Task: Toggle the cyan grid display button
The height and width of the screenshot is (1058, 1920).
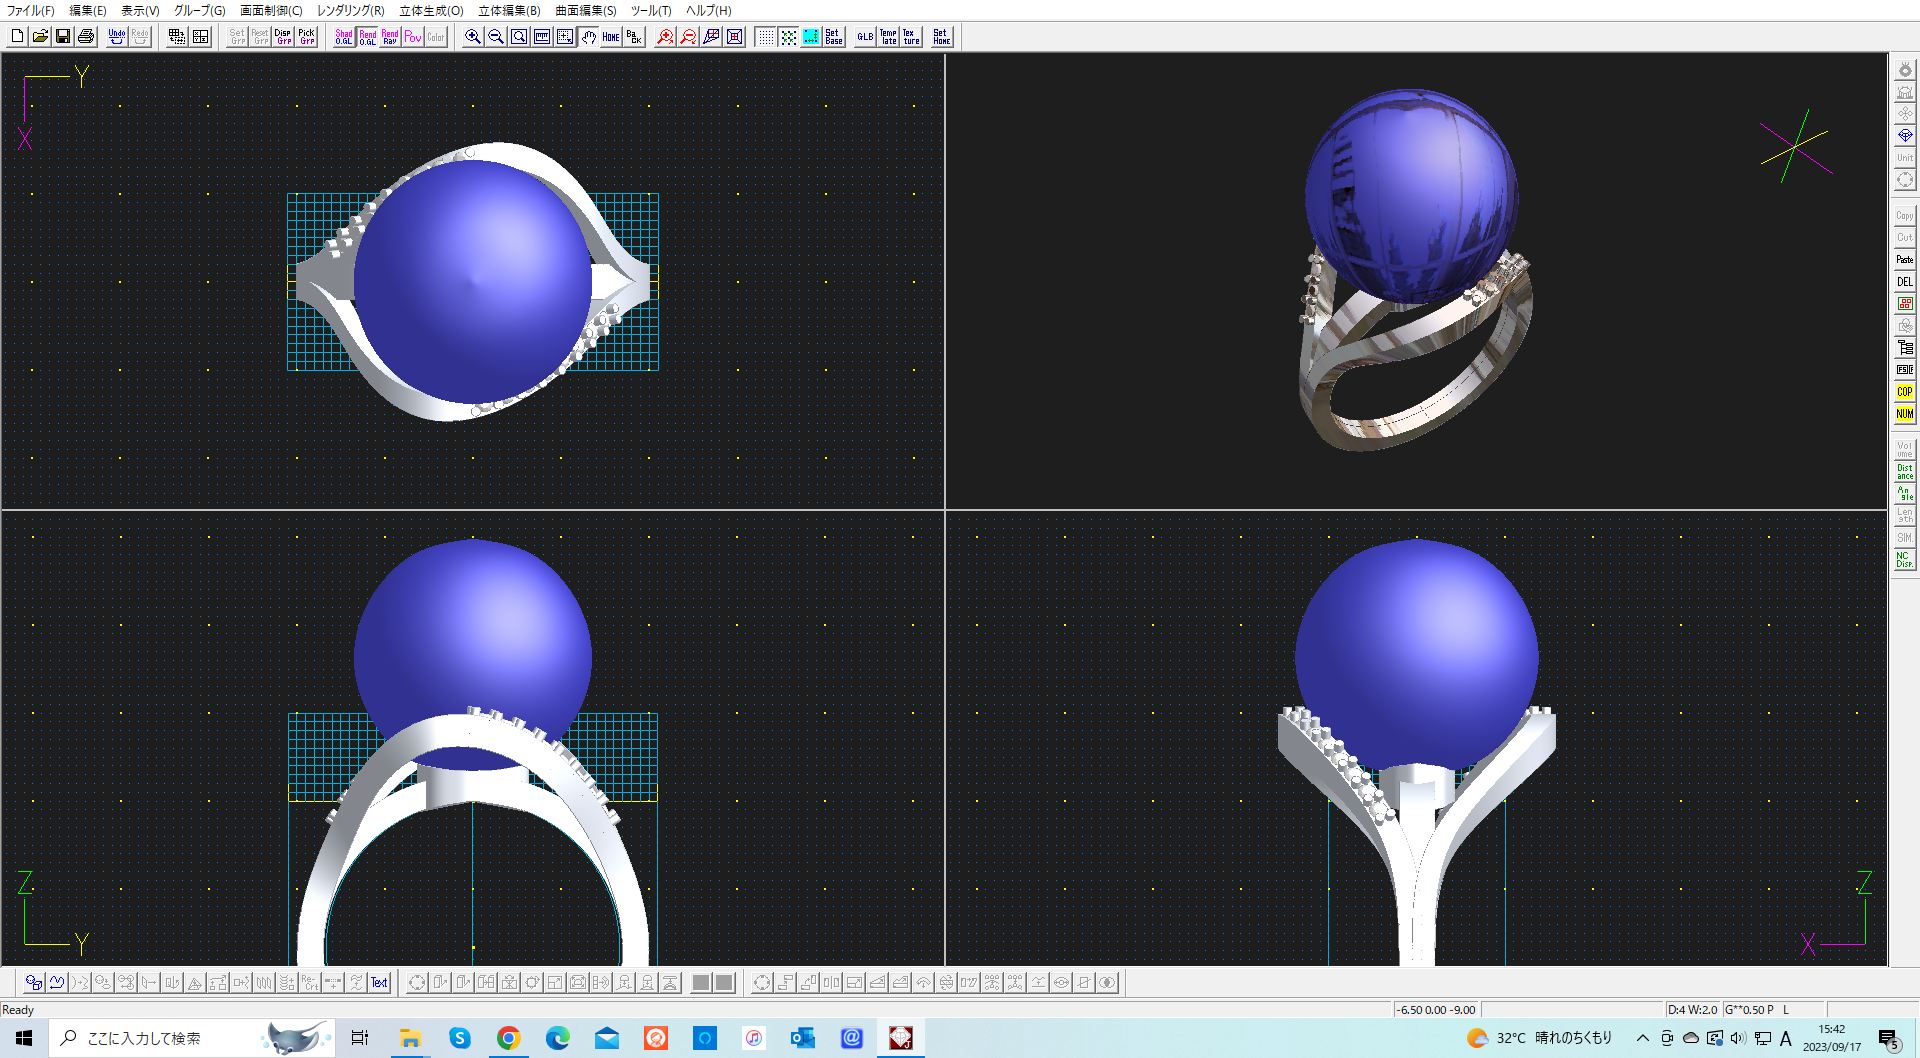Action: (811, 37)
